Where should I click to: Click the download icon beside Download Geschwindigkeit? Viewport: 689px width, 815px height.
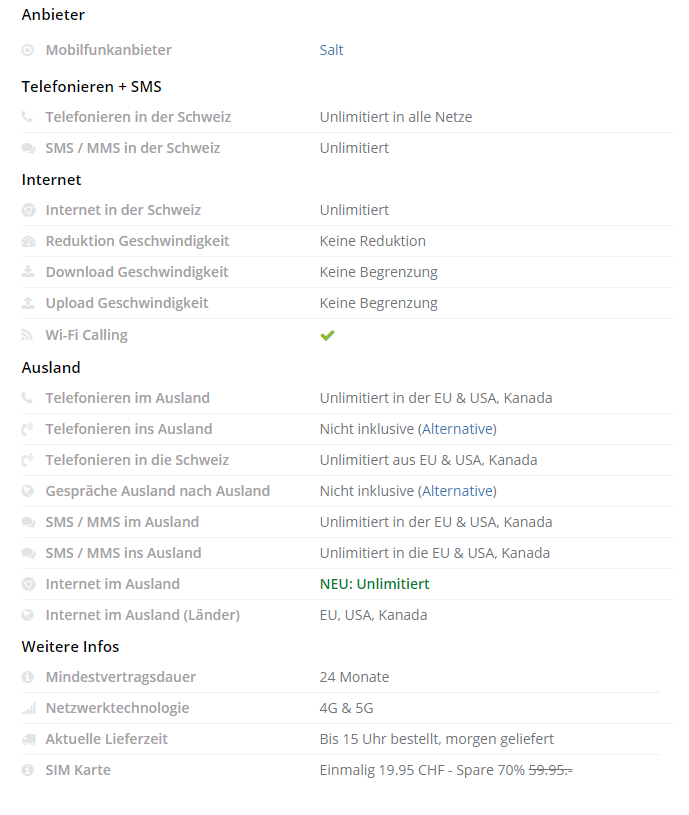click(27, 272)
